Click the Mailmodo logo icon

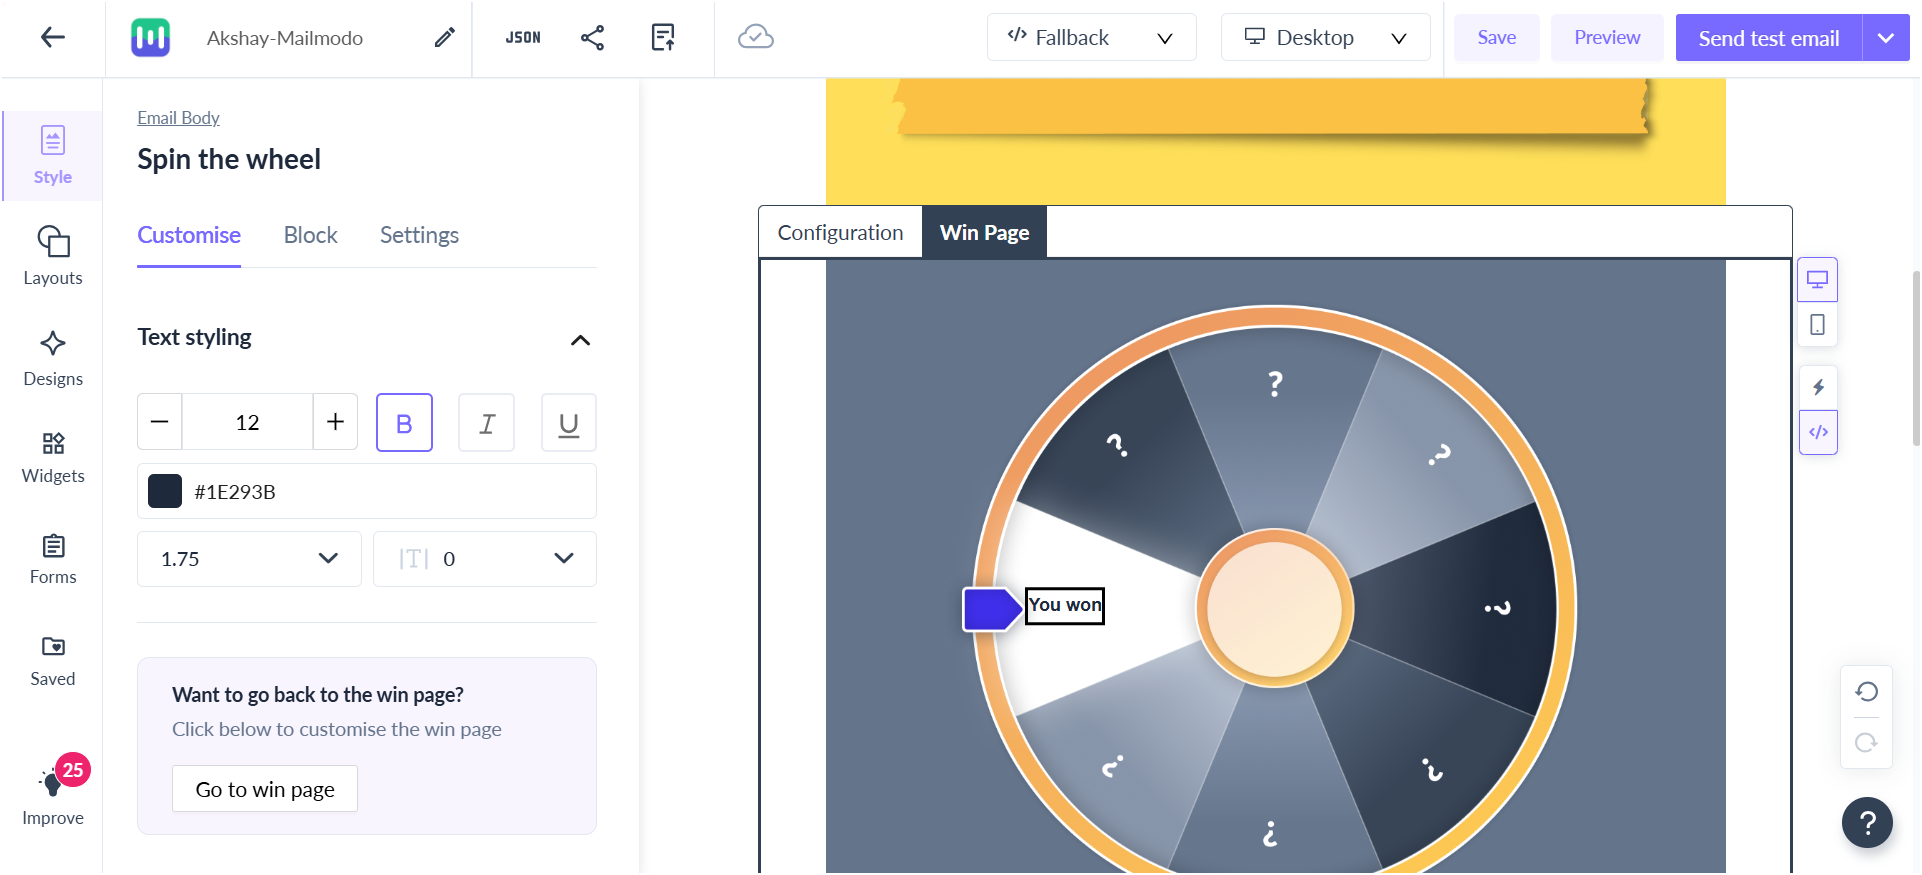(x=151, y=38)
